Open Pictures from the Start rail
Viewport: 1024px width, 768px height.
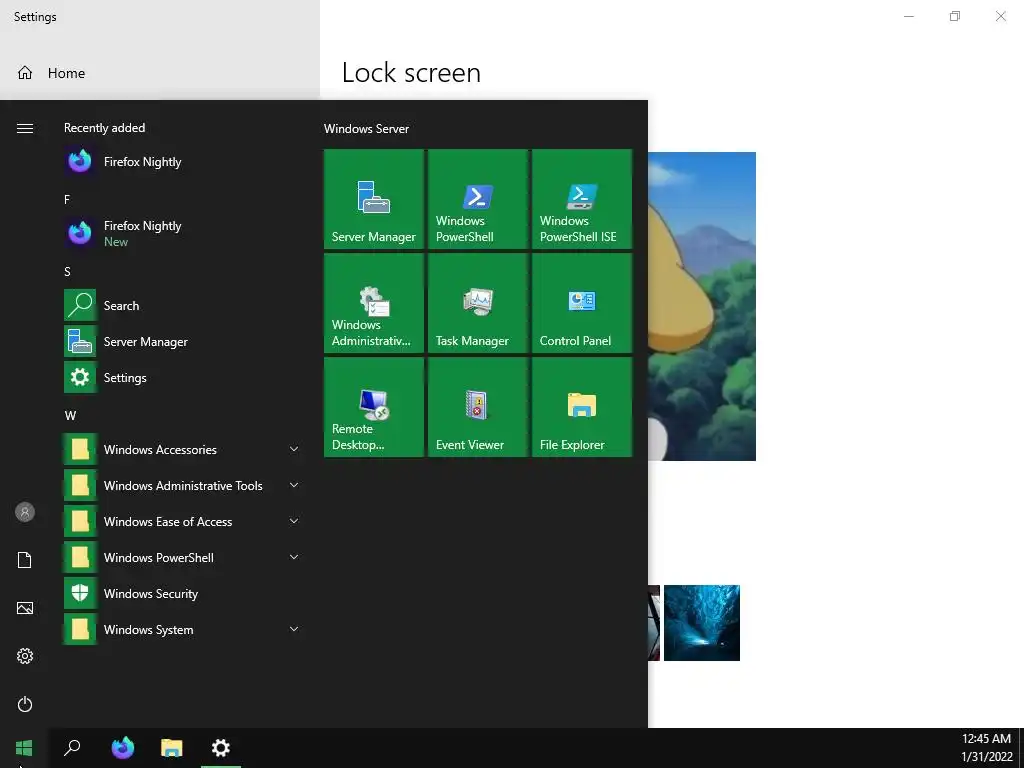tap(25, 608)
